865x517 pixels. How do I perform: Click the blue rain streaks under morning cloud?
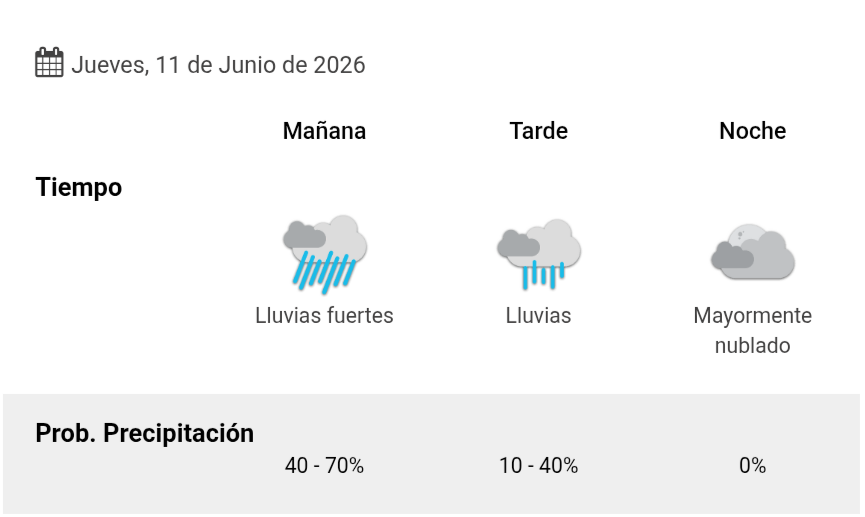pyautogui.click(x=324, y=271)
